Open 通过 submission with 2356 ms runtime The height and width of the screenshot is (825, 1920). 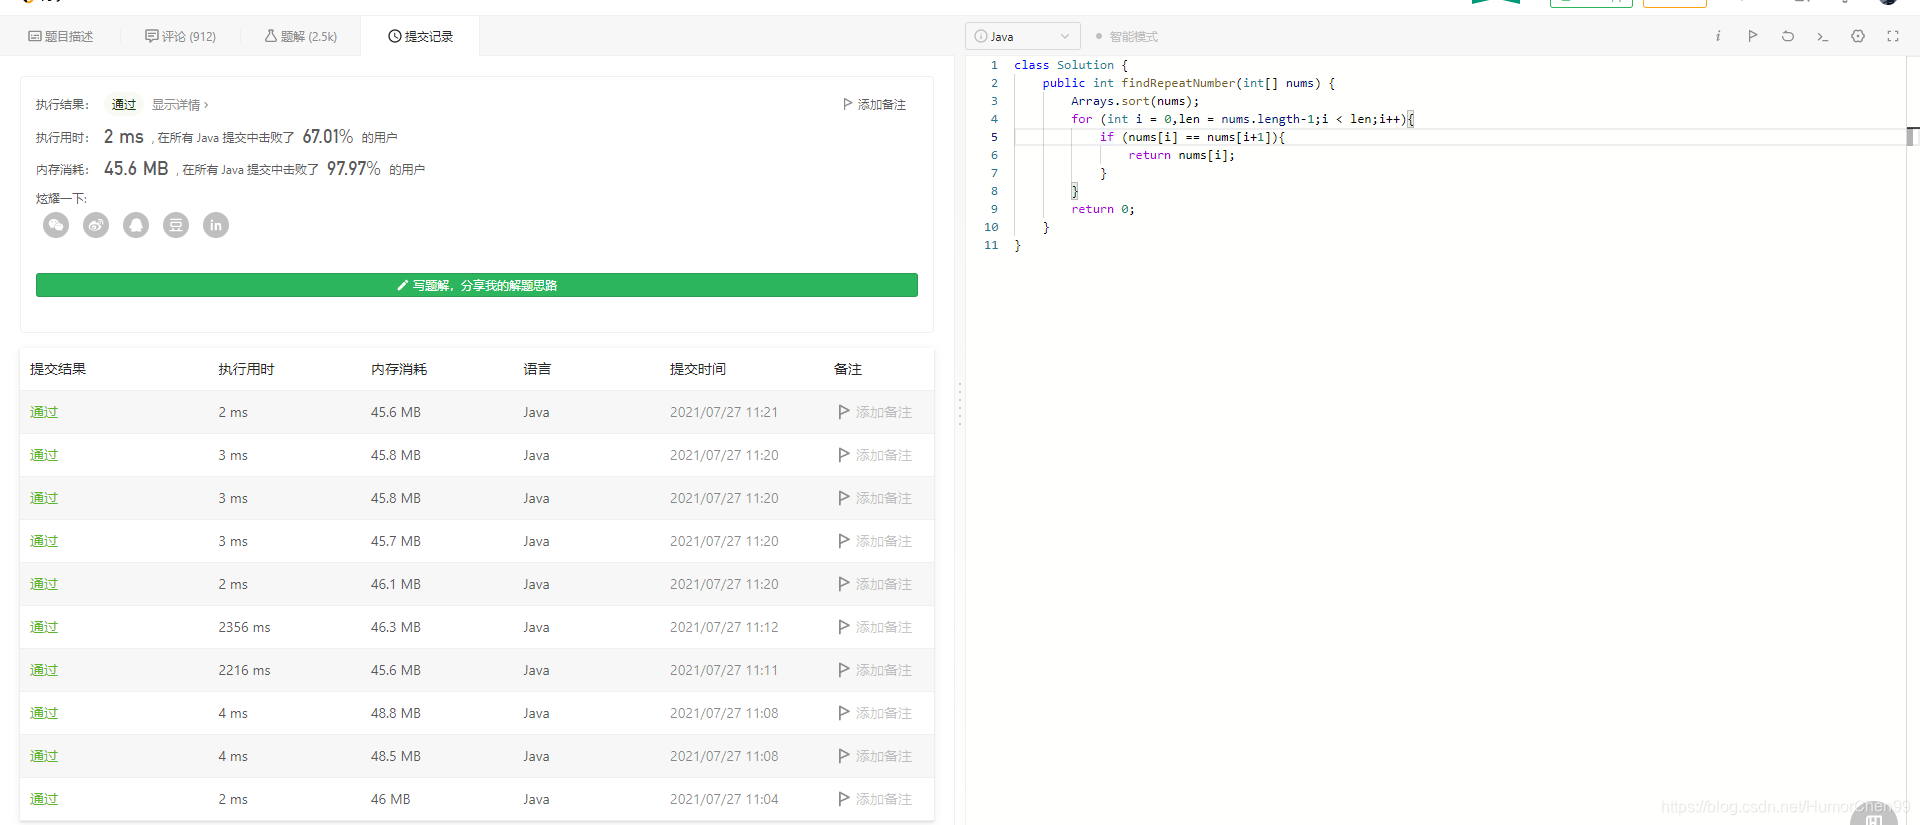(x=44, y=627)
